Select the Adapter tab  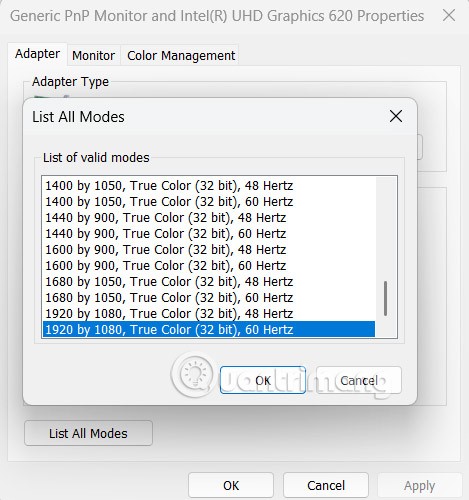pos(38,54)
